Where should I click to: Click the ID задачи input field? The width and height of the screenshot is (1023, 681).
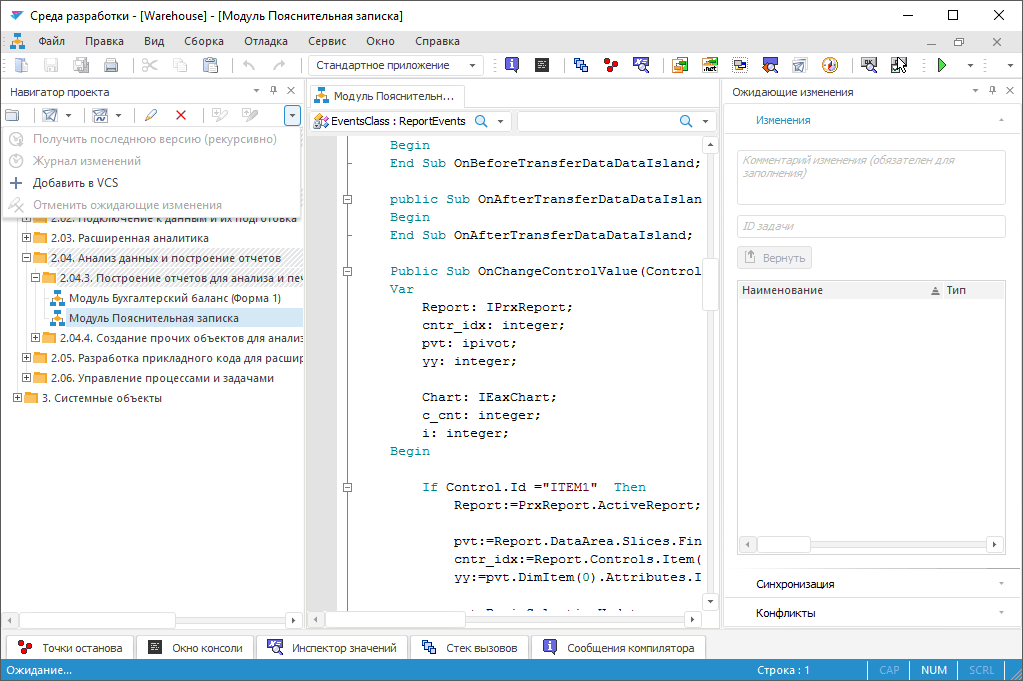pos(871,227)
